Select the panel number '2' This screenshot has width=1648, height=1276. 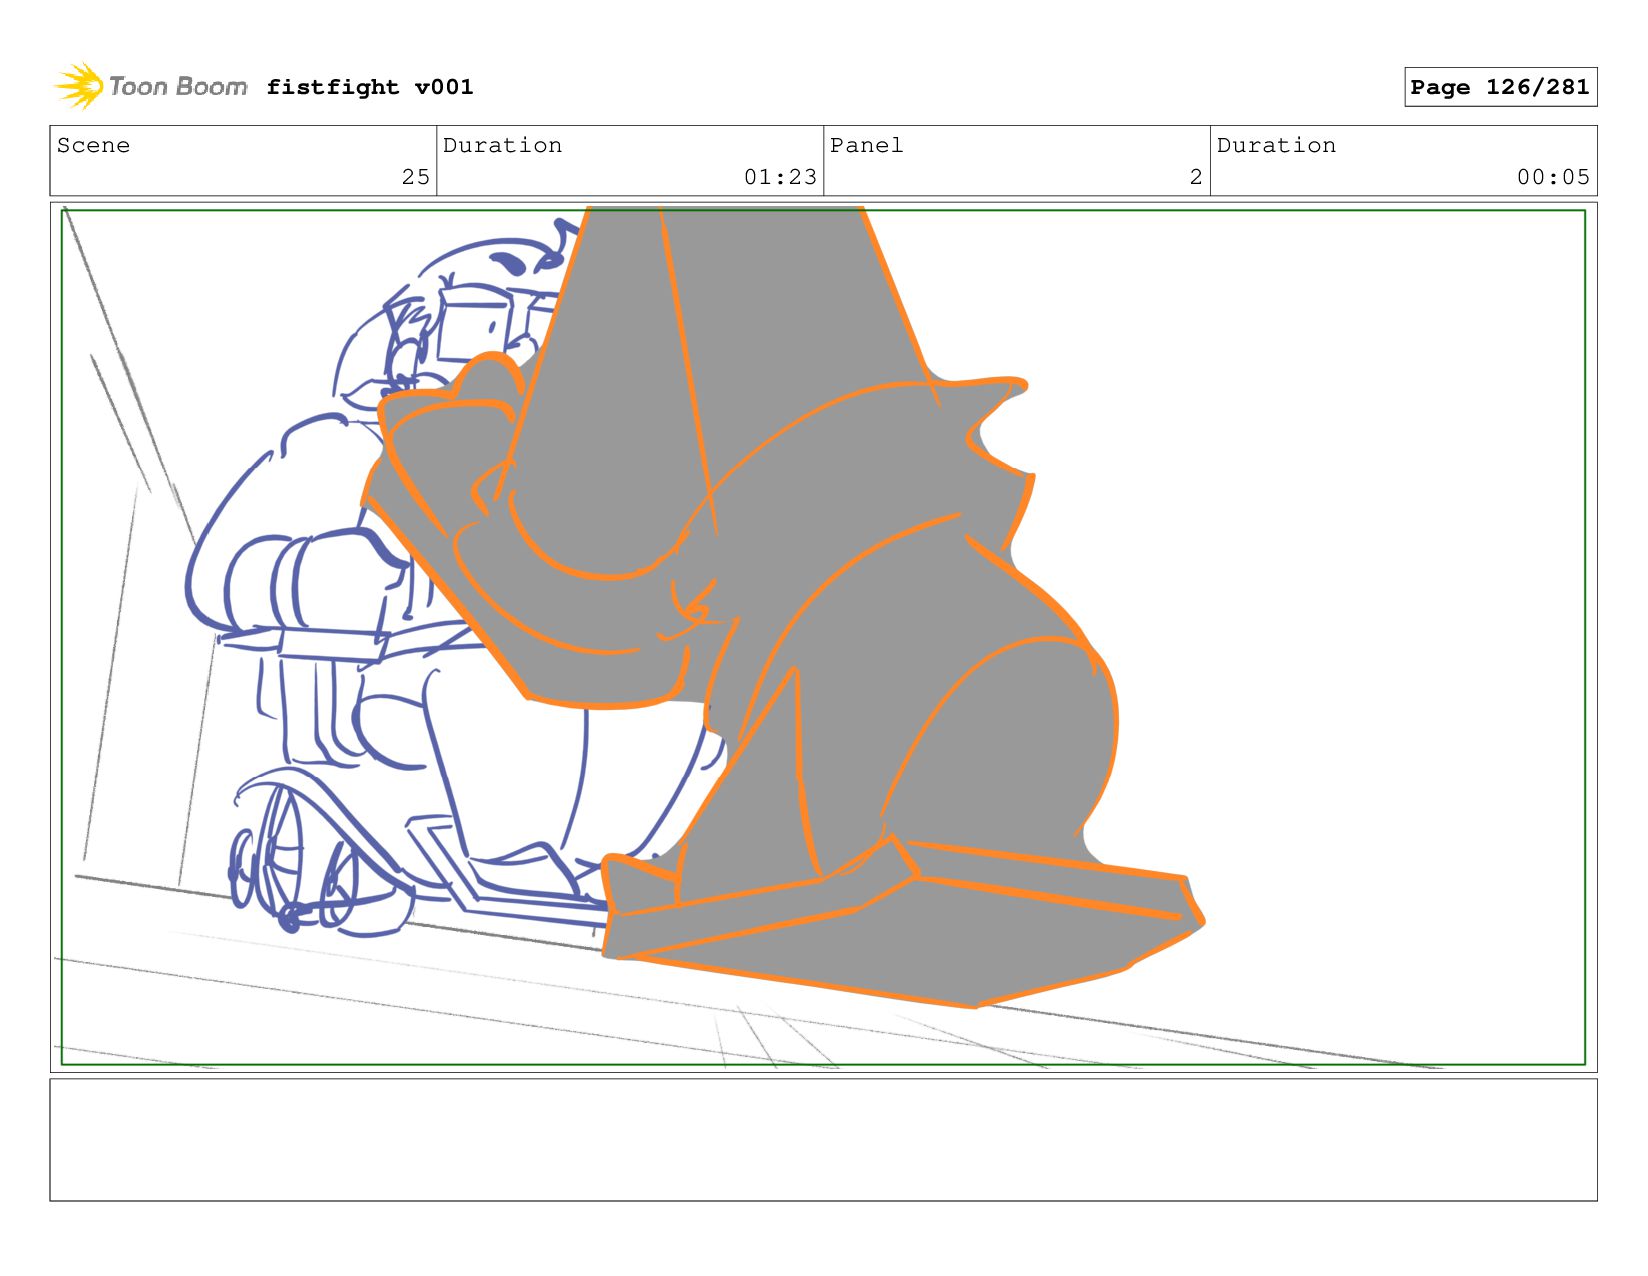click(1196, 177)
